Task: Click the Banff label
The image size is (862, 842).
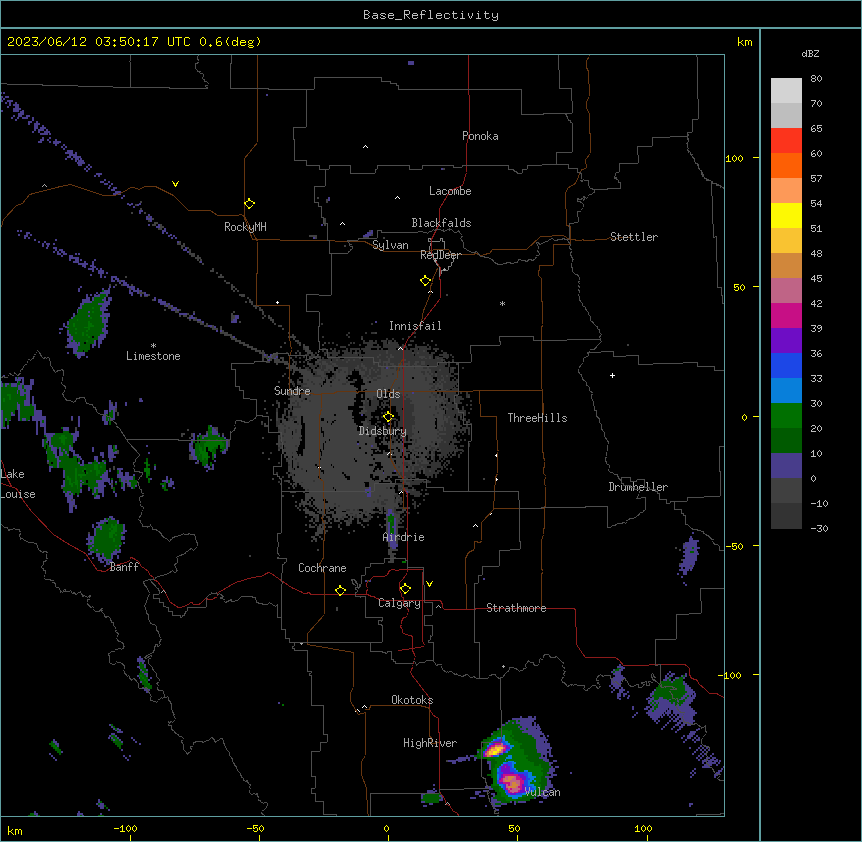Action: (x=124, y=567)
